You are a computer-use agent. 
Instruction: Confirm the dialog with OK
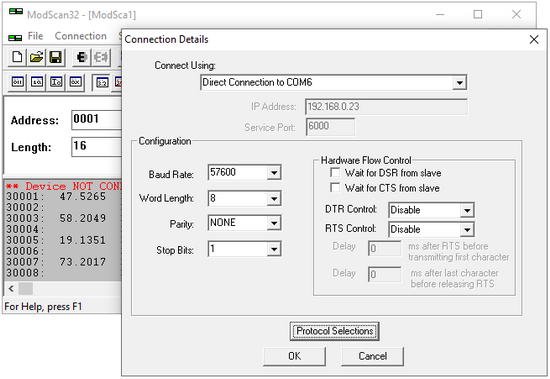coord(294,357)
